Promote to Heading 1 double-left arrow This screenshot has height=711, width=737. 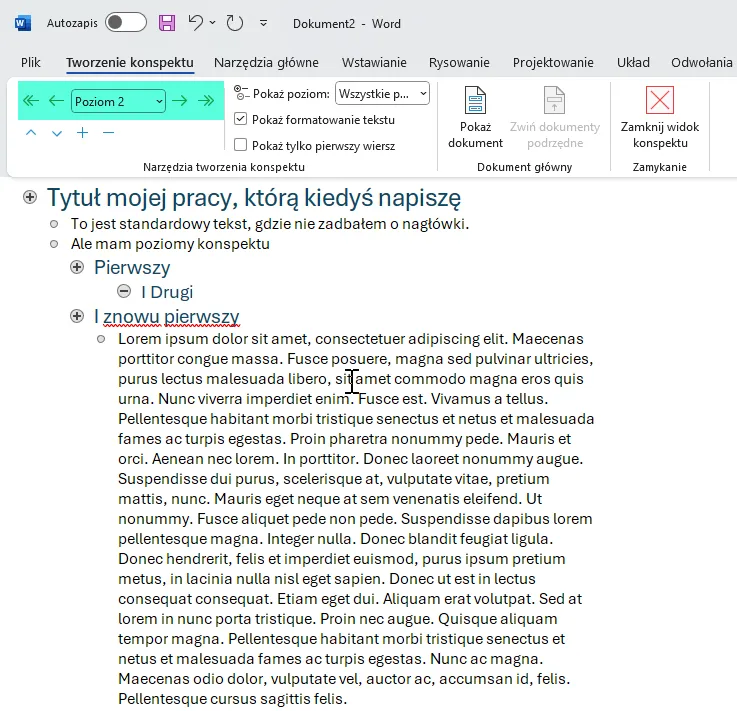click(31, 101)
